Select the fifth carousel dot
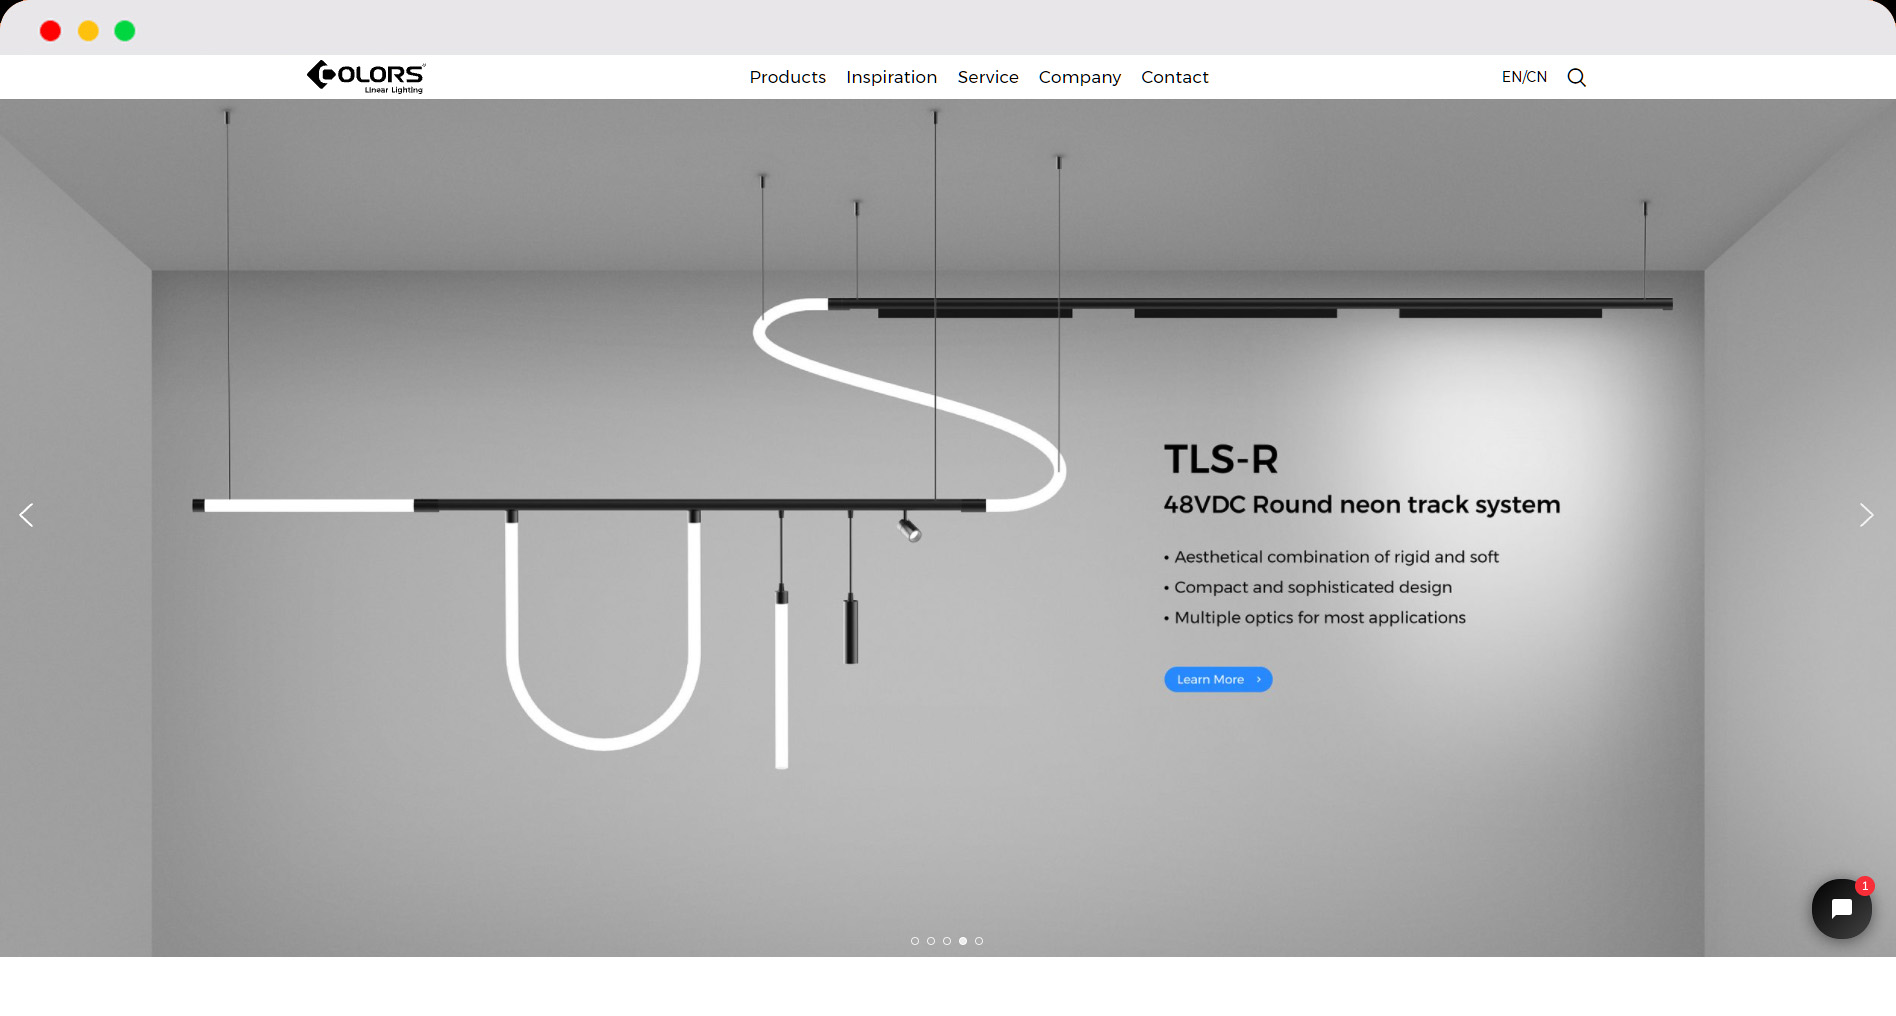 pos(979,941)
